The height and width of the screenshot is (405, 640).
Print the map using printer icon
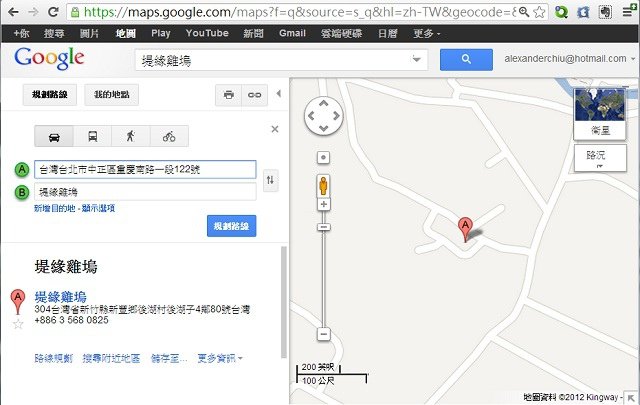tap(229, 95)
